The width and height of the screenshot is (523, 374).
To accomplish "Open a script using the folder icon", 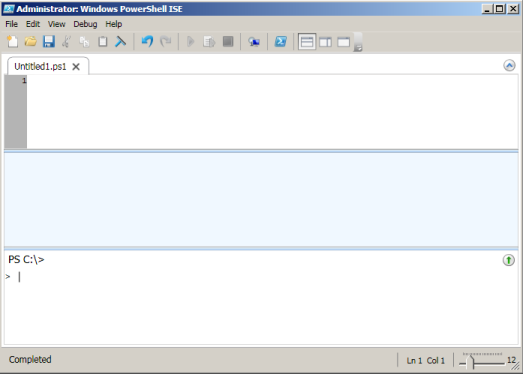I will pos(31,42).
